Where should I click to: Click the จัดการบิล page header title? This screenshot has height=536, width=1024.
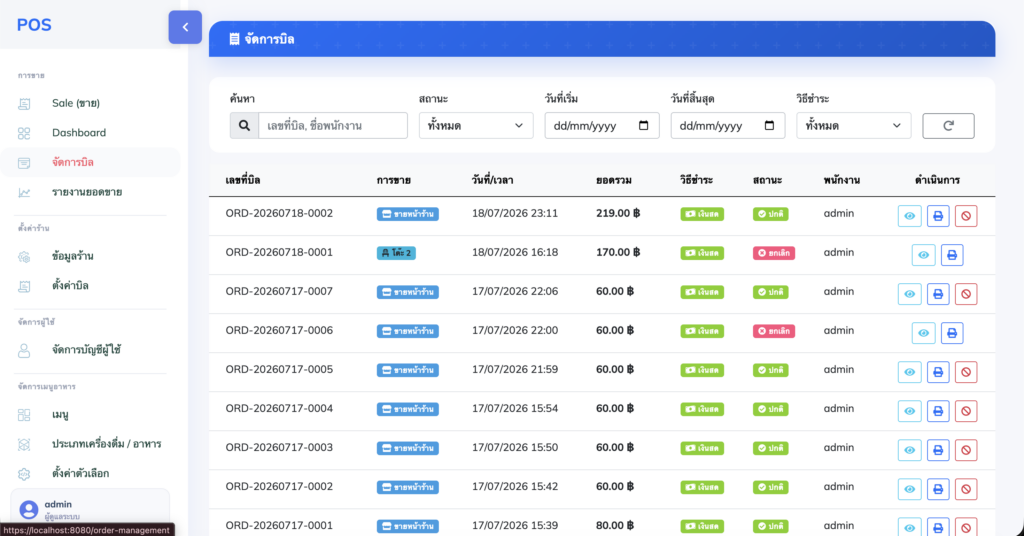coord(262,39)
